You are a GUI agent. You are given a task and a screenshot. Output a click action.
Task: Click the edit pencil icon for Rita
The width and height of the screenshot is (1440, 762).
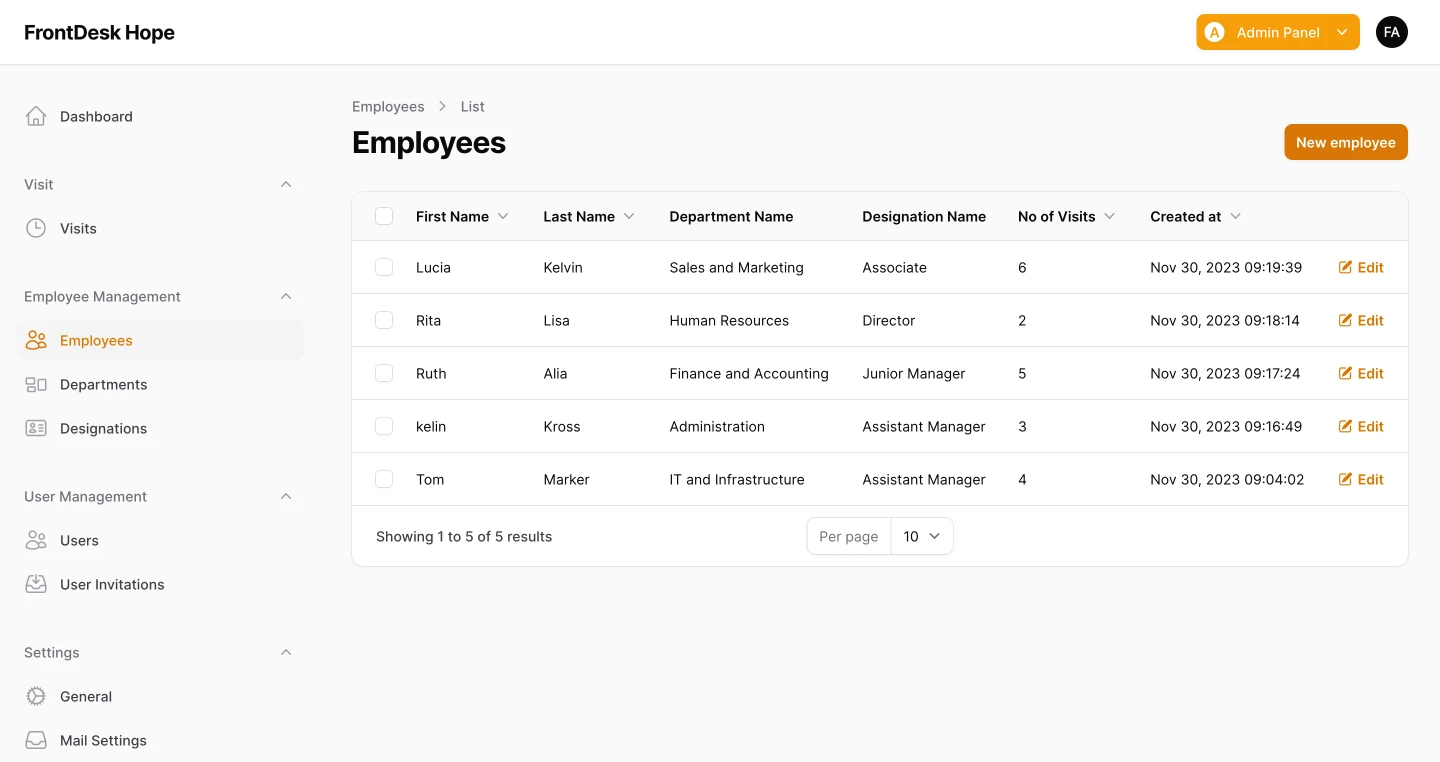1345,320
